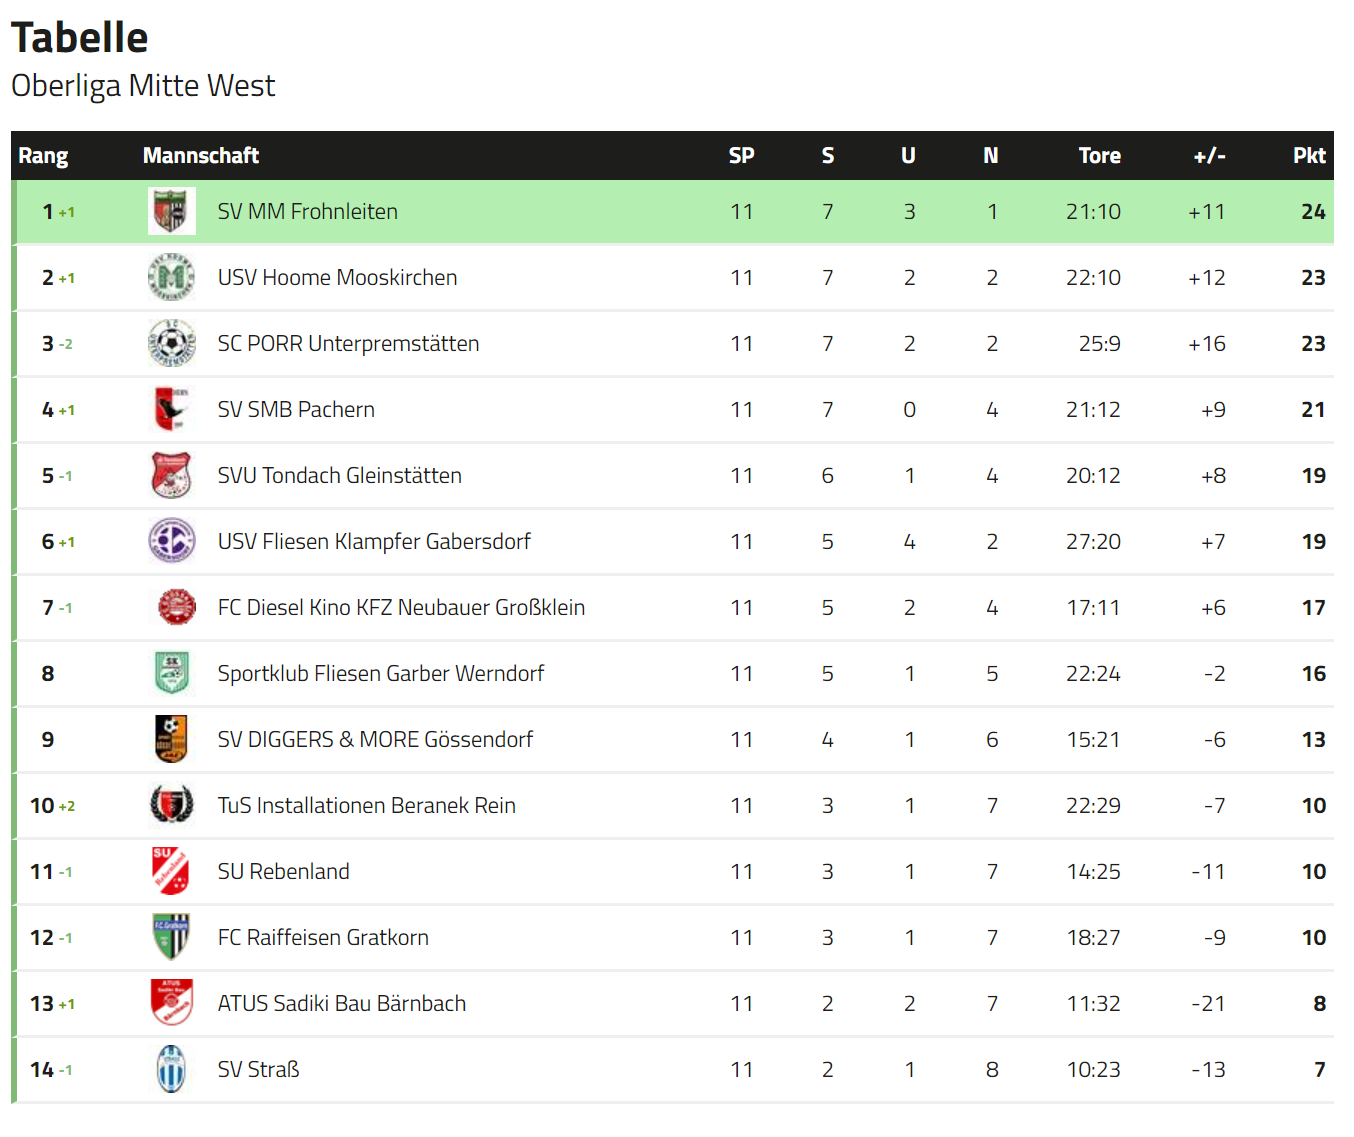
Task: Click the SU Rebenland red shield logo
Action: pyautogui.click(x=171, y=871)
